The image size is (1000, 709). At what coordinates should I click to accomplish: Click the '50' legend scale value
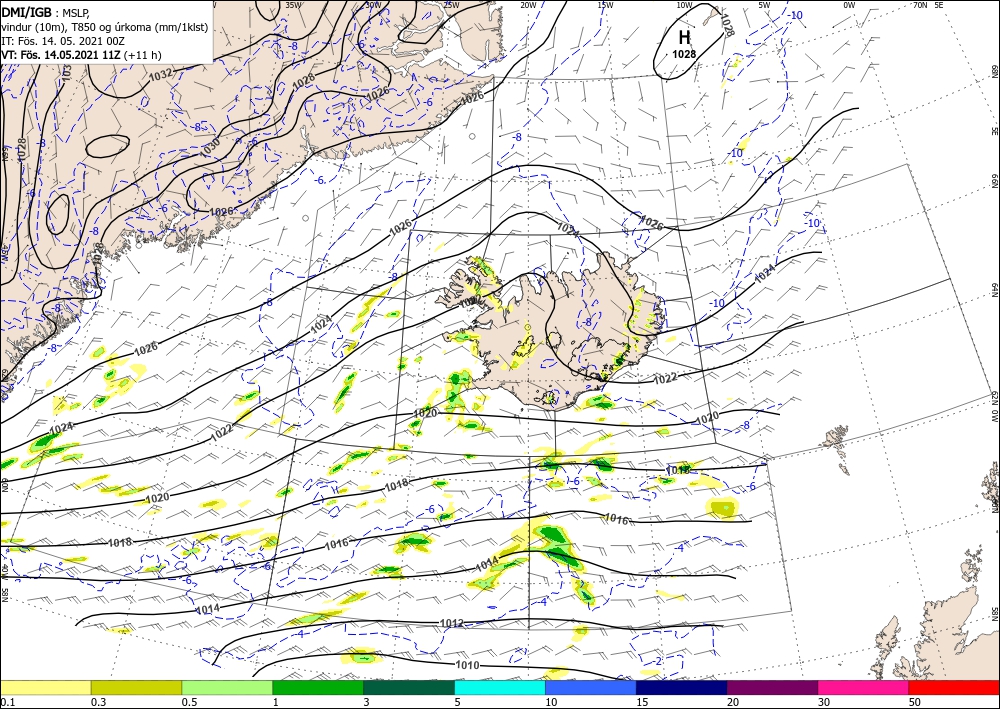pos(915,702)
